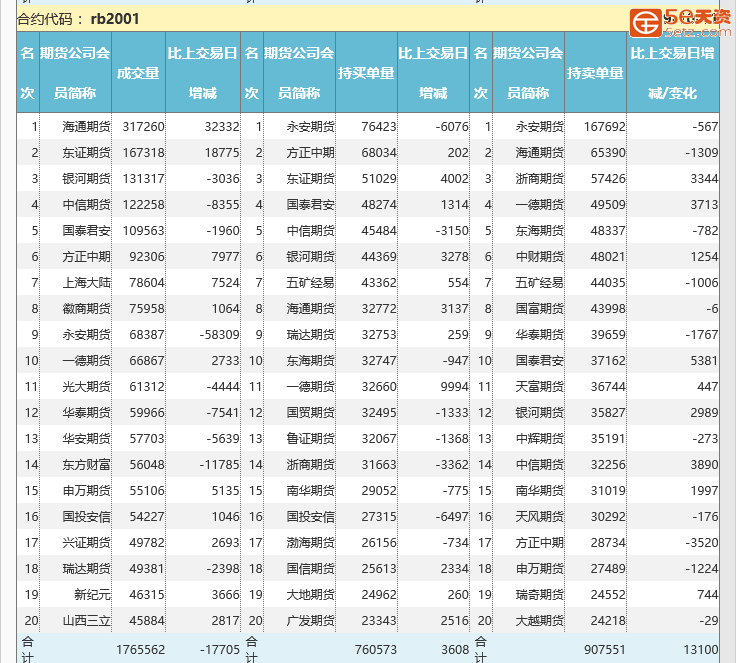Click the -11785 change value
Viewport: 737px width, 663px height.
pyautogui.click(x=220, y=465)
